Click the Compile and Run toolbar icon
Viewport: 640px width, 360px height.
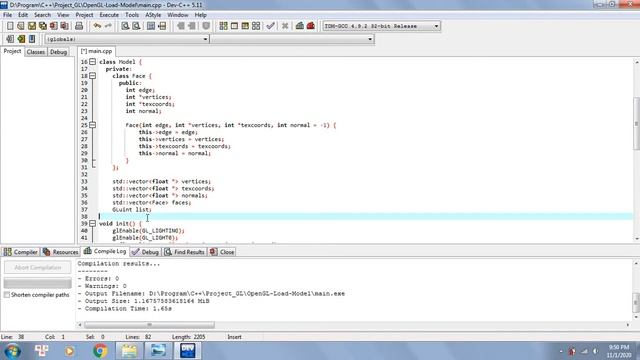tap(245, 26)
